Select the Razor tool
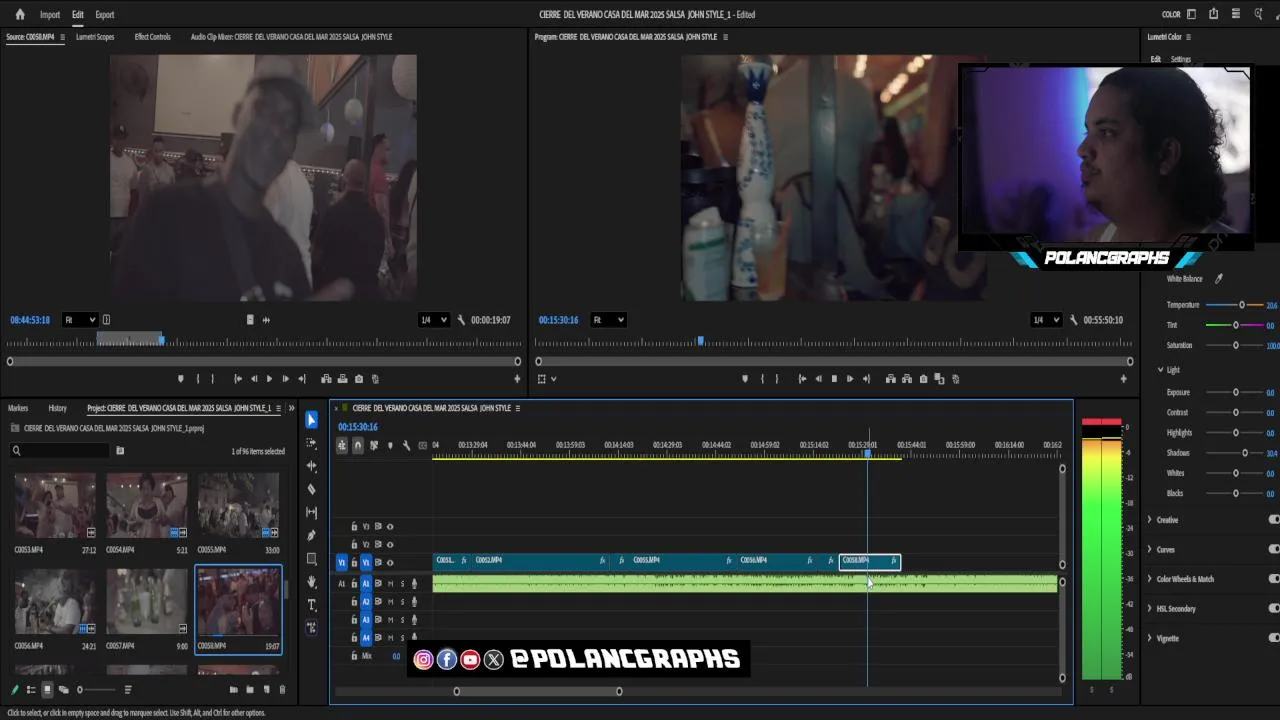Screen dimensions: 1280x720 point(311,489)
